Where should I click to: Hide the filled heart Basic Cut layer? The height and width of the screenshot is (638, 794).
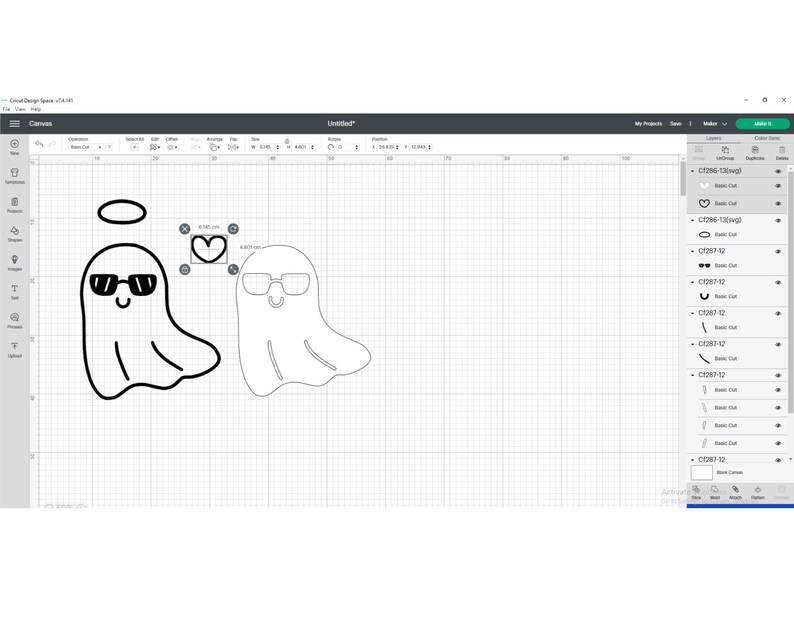778,186
